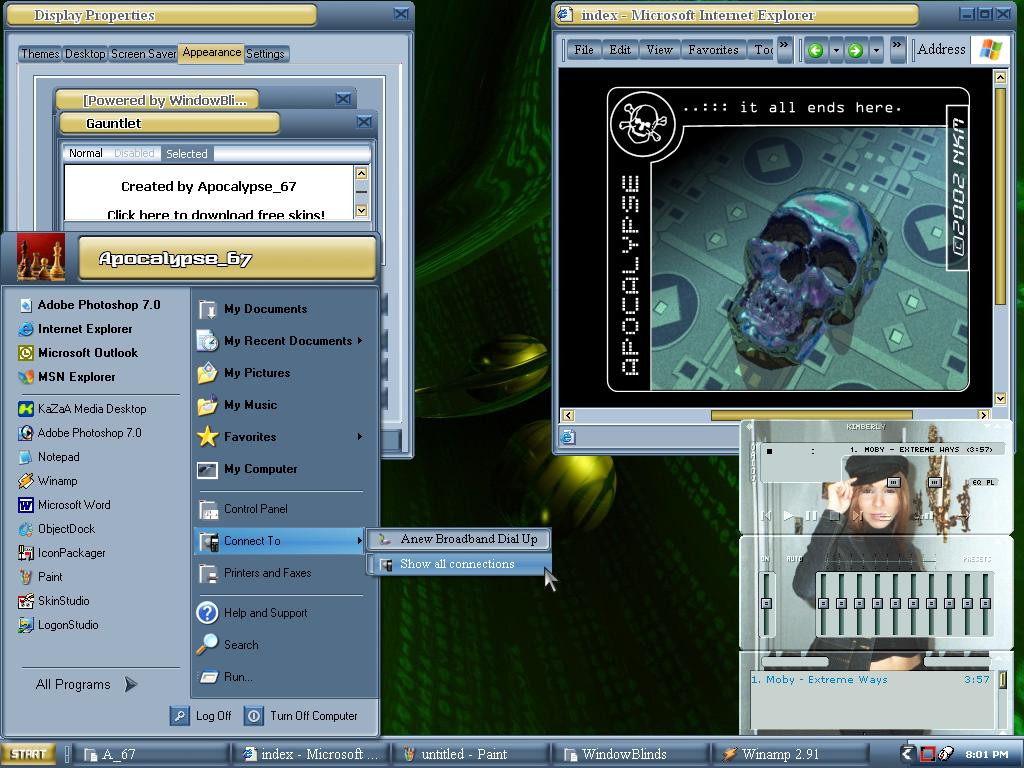The image size is (1024, 768).
Task: Open the Run dialog
Action: tap(225, 677)
